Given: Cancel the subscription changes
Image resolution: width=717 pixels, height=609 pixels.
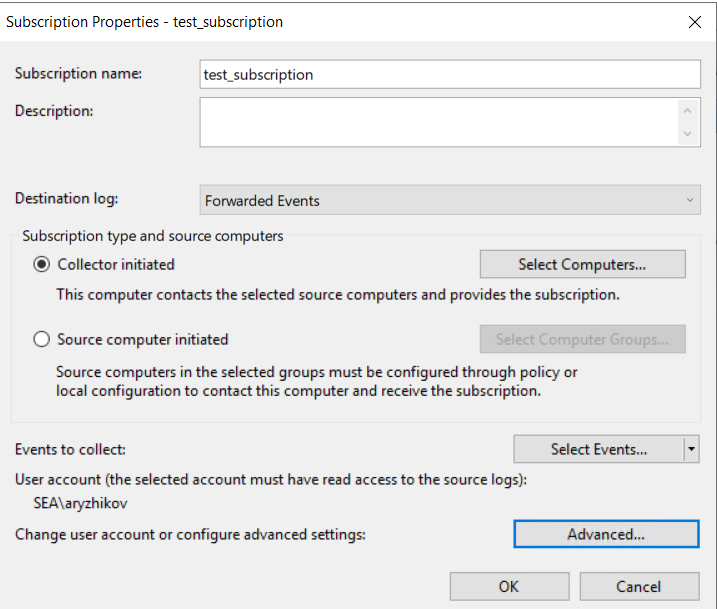Looking at the screenshot, I should click(639, 586).
